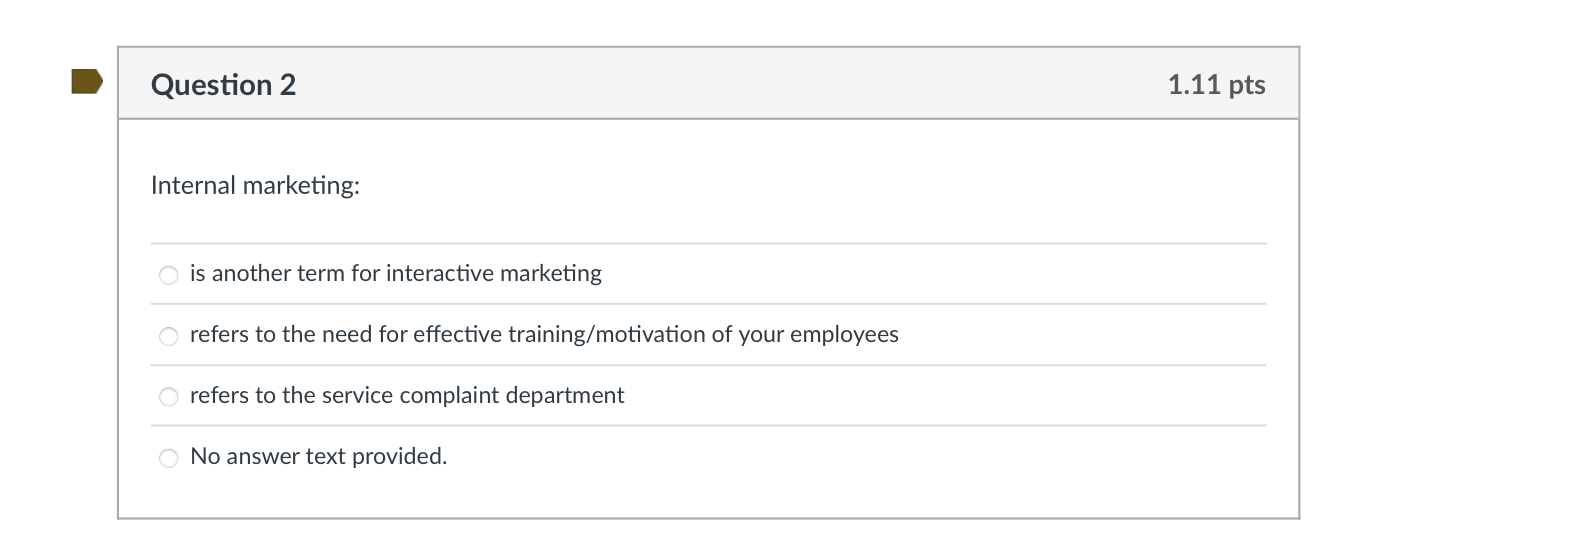Click the word 'pts' in the header

[x=1246, y=84]
